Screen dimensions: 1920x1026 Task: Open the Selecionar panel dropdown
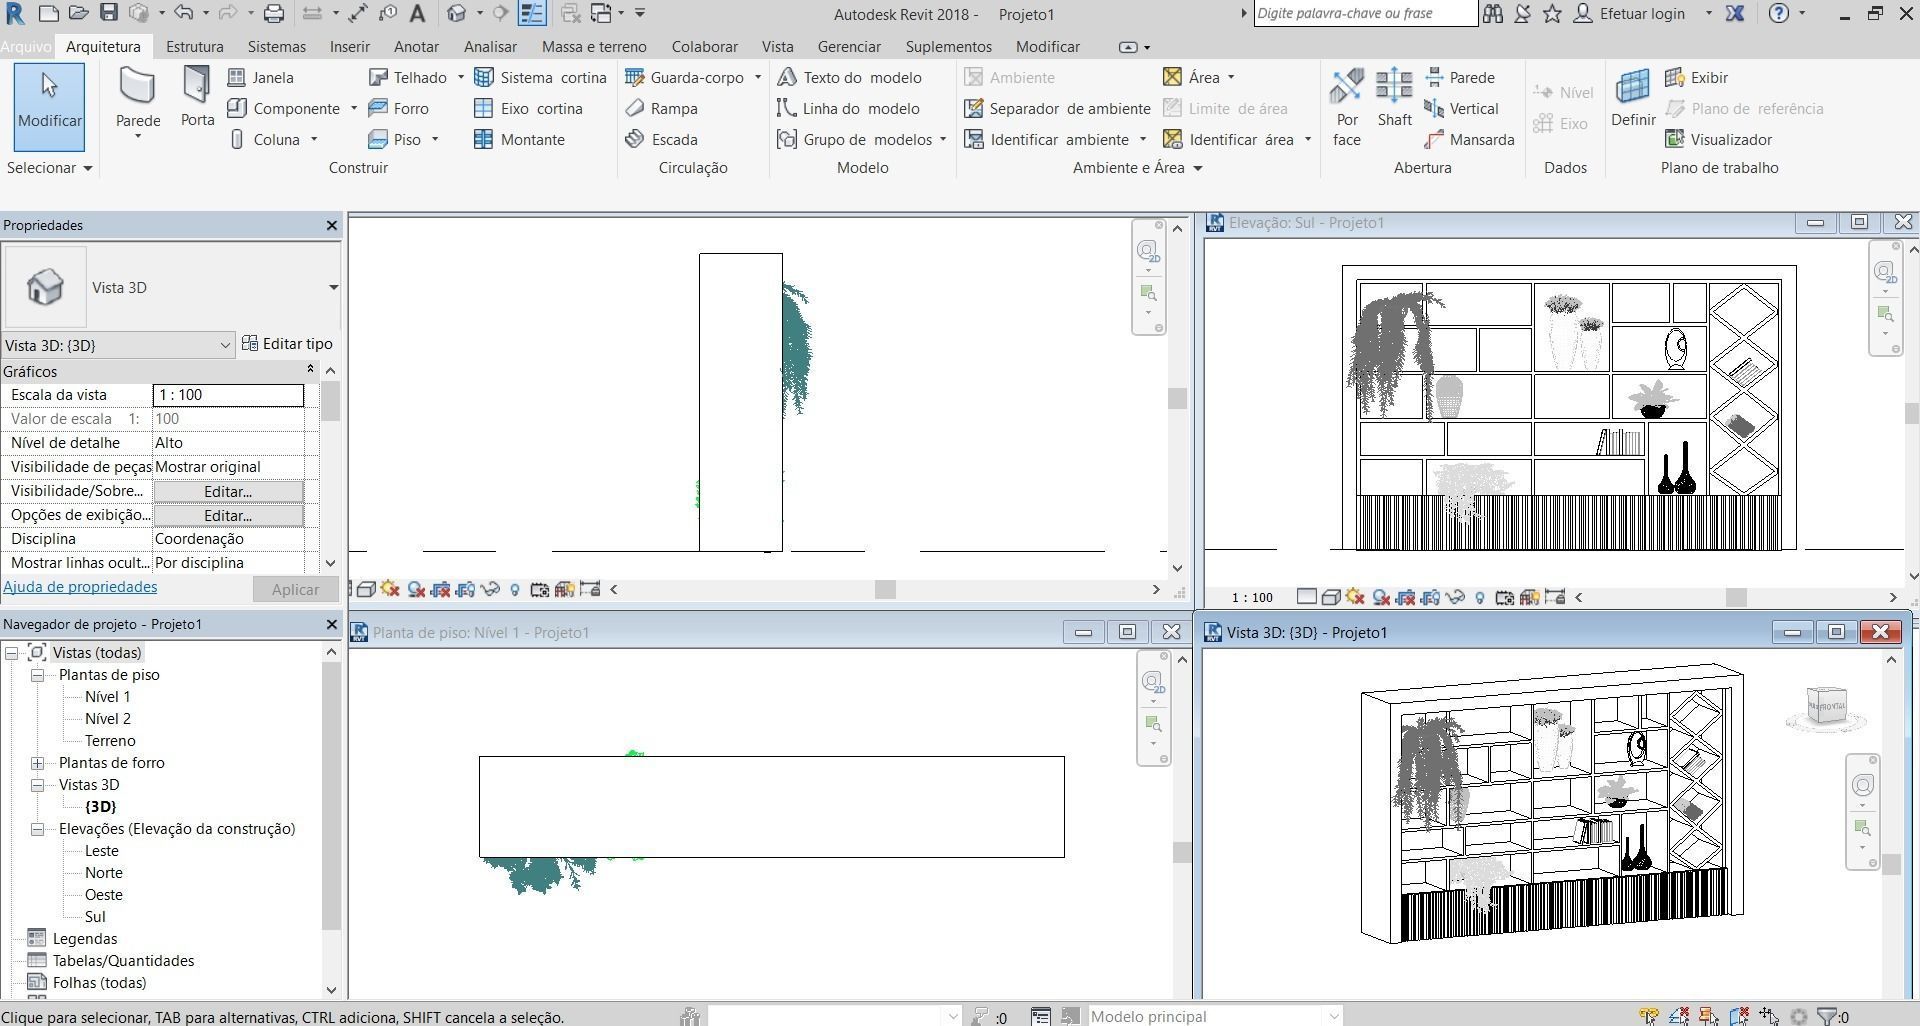point(49,168)
